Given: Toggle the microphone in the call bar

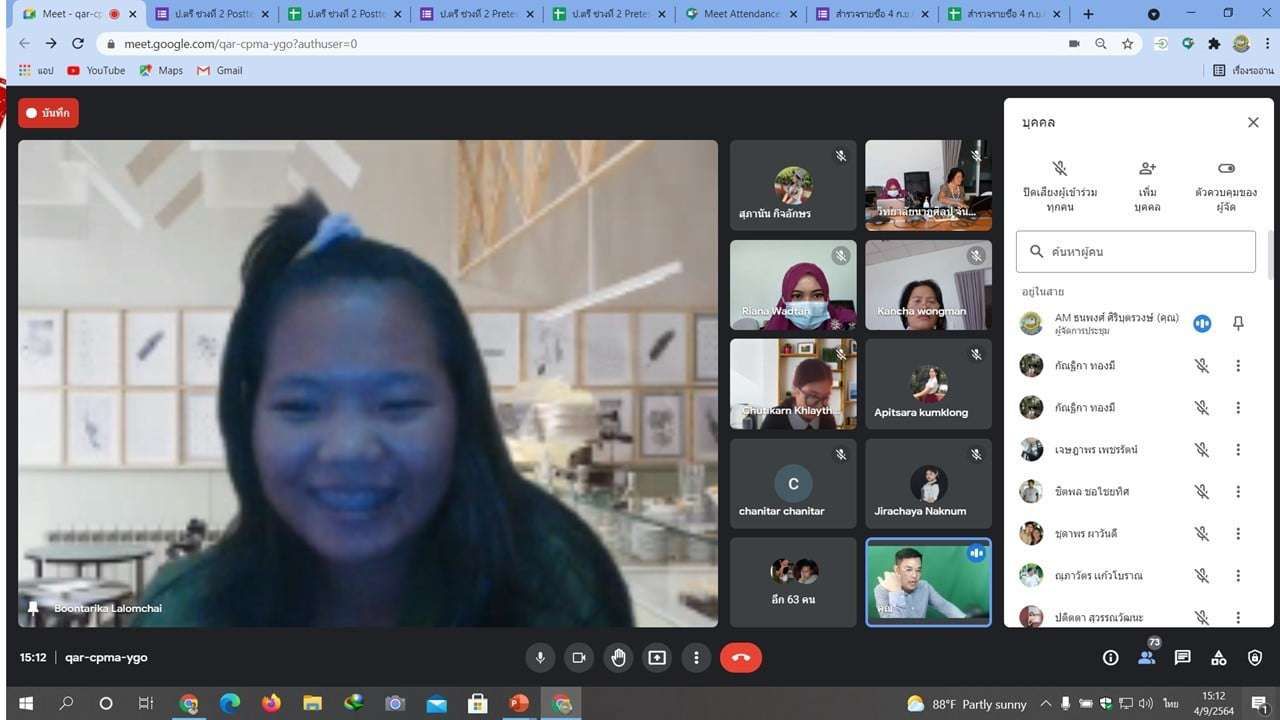Looking at the screenshot, I should coord(540,657).
